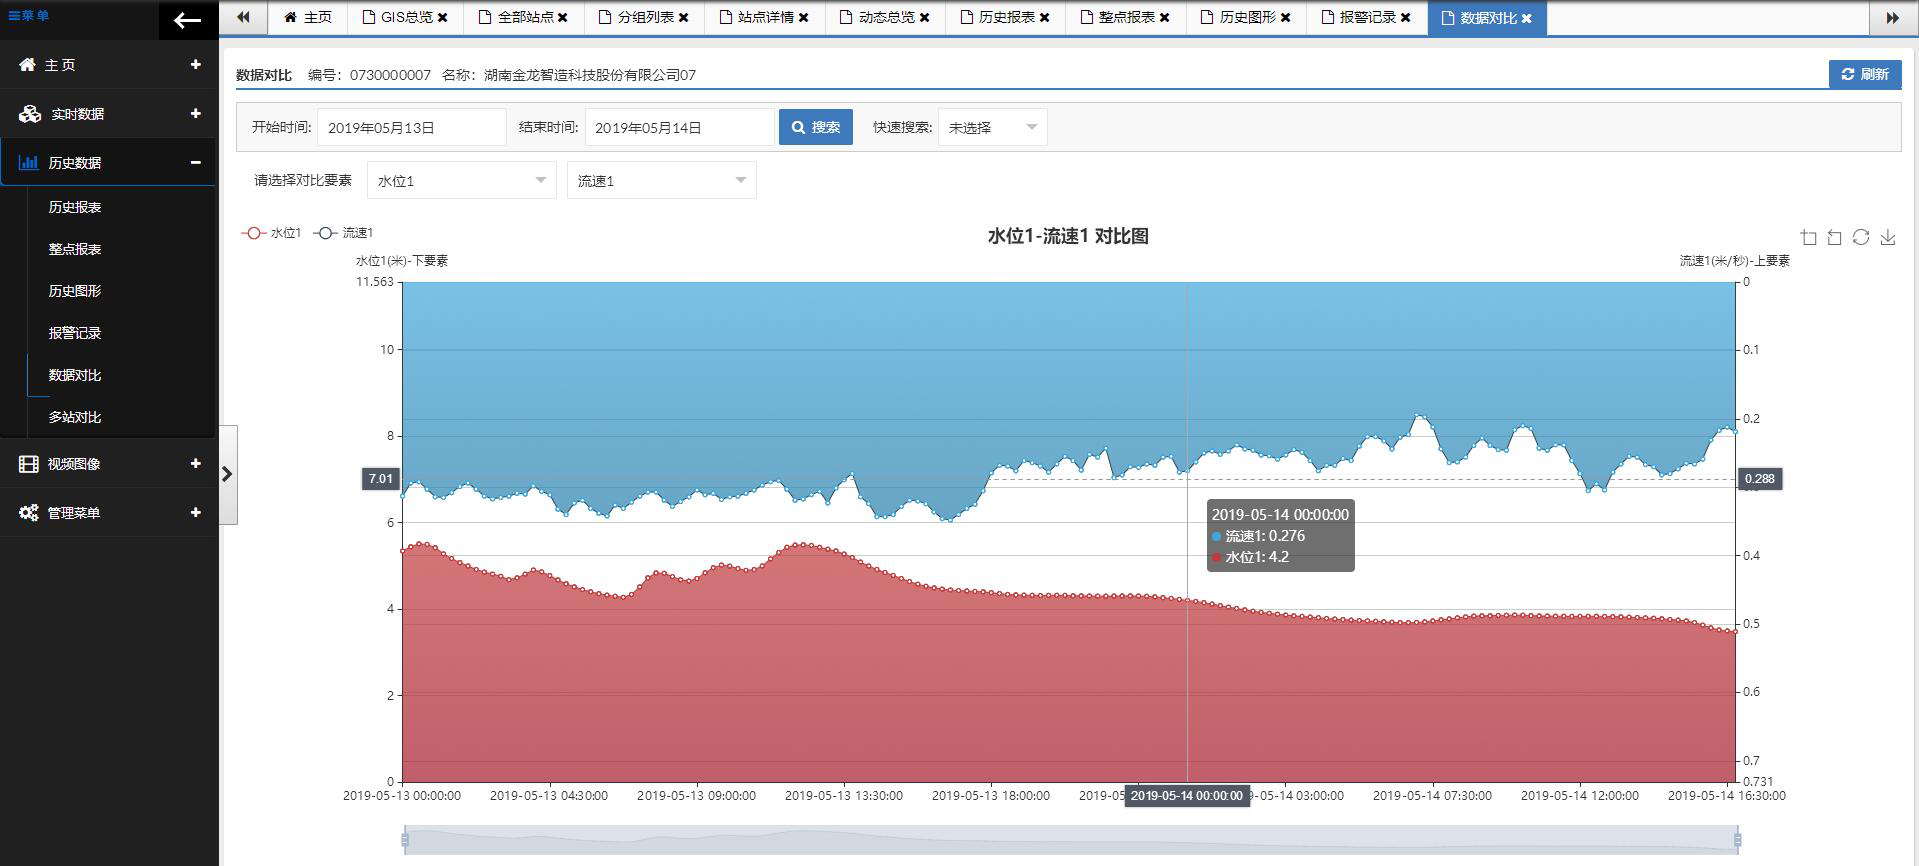
Task: Click the chart restore icon
Action: coord(1860,238)
